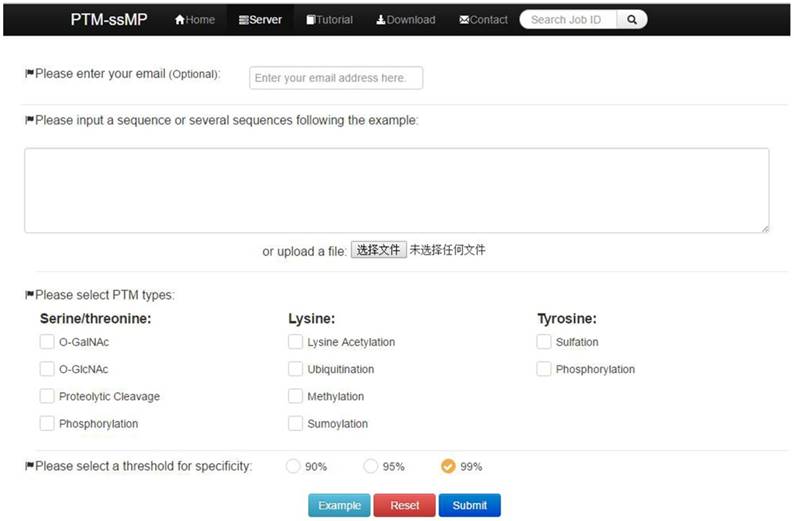This screenshot has width=794, height=521.
Task: Enable the Sulfation checkbox
Action: 544,342
